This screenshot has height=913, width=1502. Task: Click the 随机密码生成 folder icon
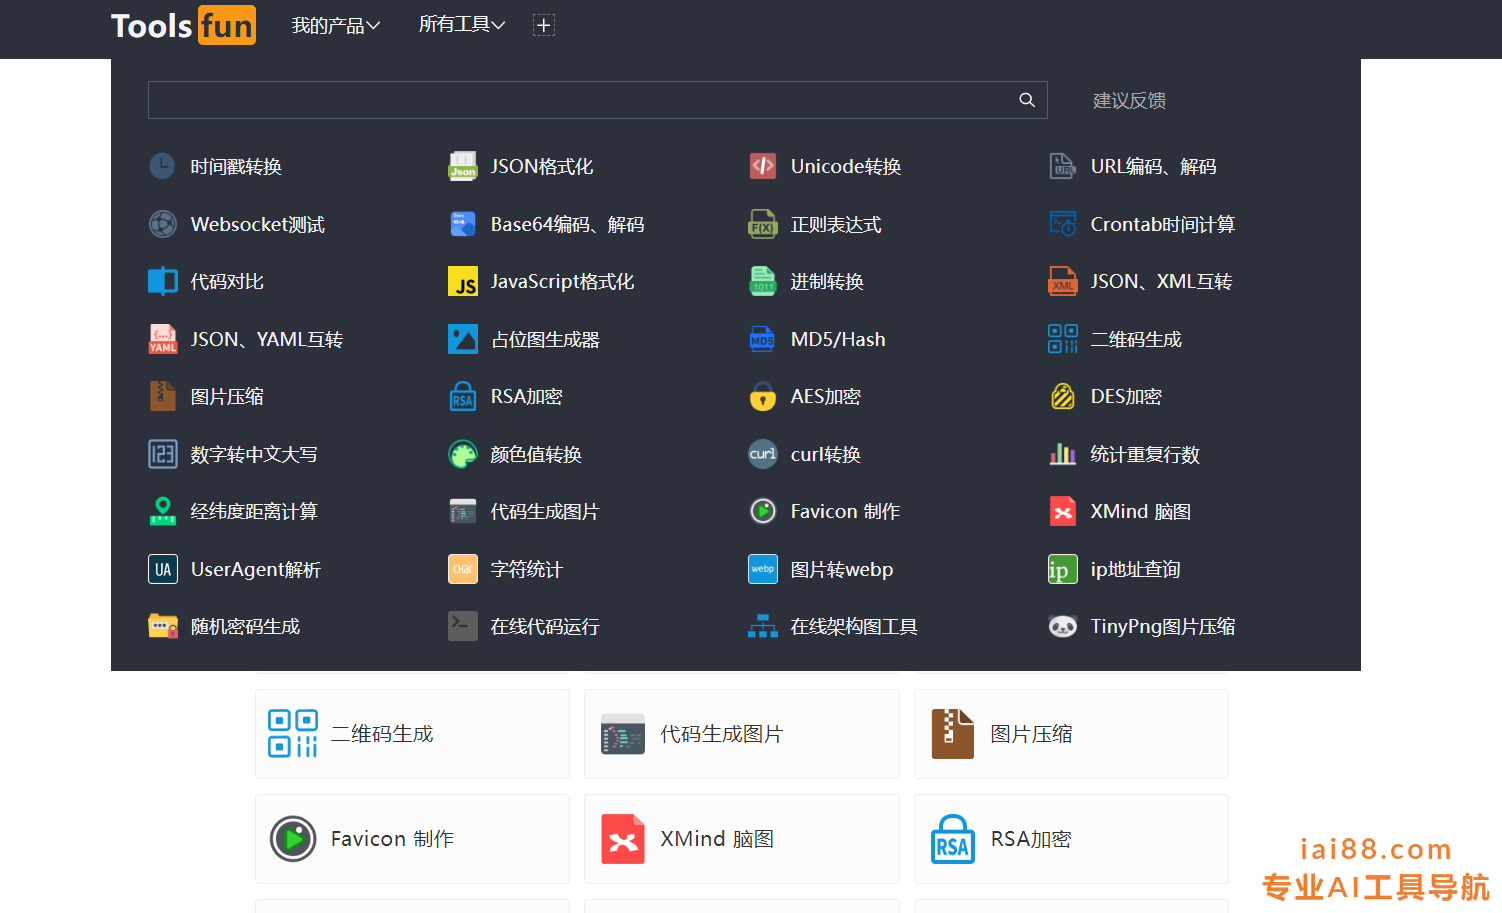click(162, 626)
